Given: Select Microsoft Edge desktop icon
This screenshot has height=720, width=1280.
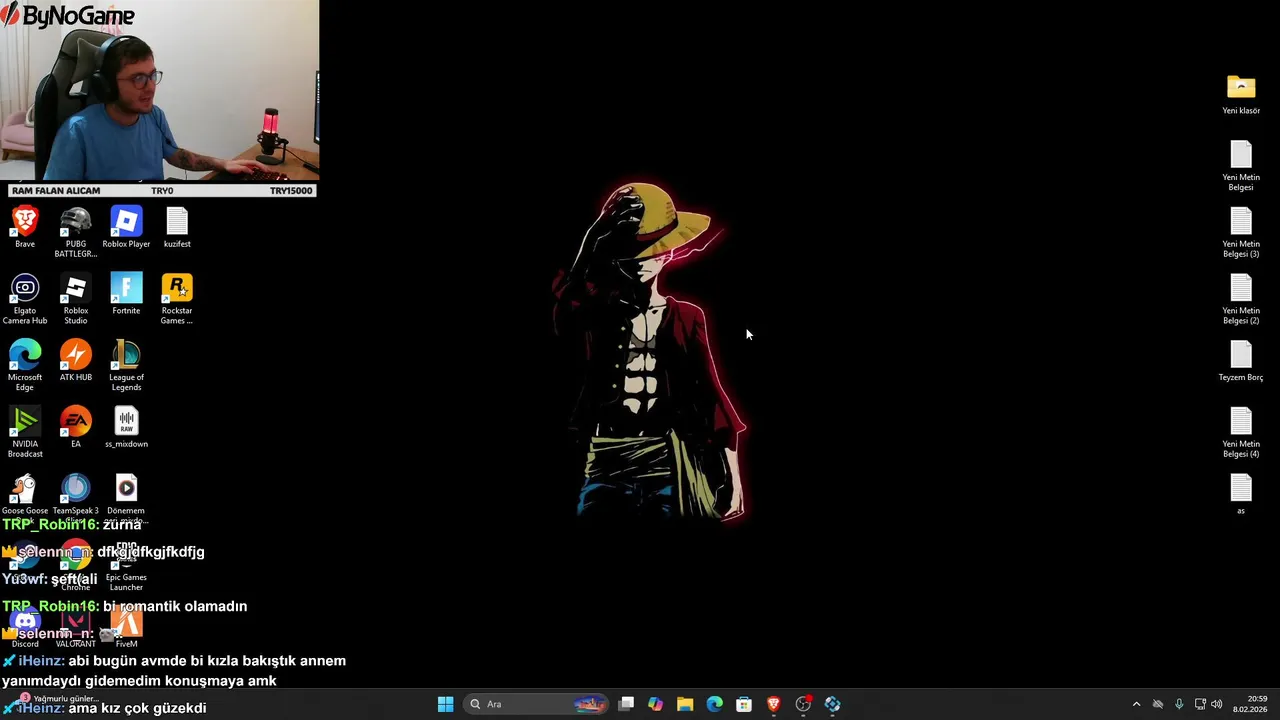Looking at the screenshot, I should [25, 366].
